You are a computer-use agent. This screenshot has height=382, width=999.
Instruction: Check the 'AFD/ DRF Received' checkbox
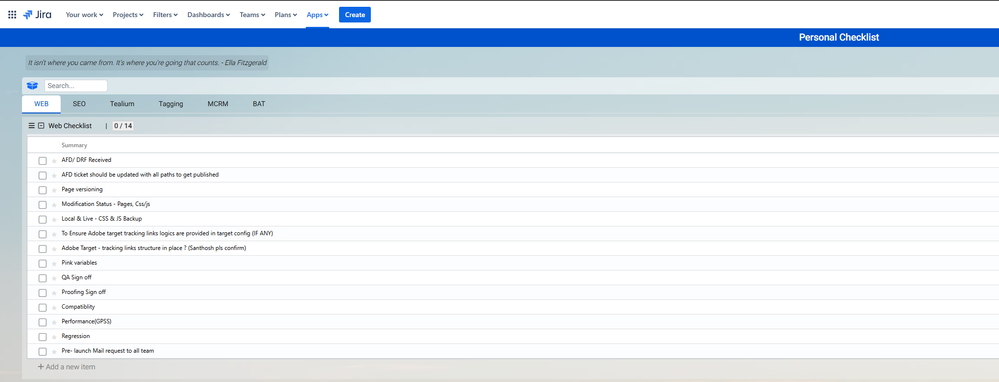click(43, 160)
